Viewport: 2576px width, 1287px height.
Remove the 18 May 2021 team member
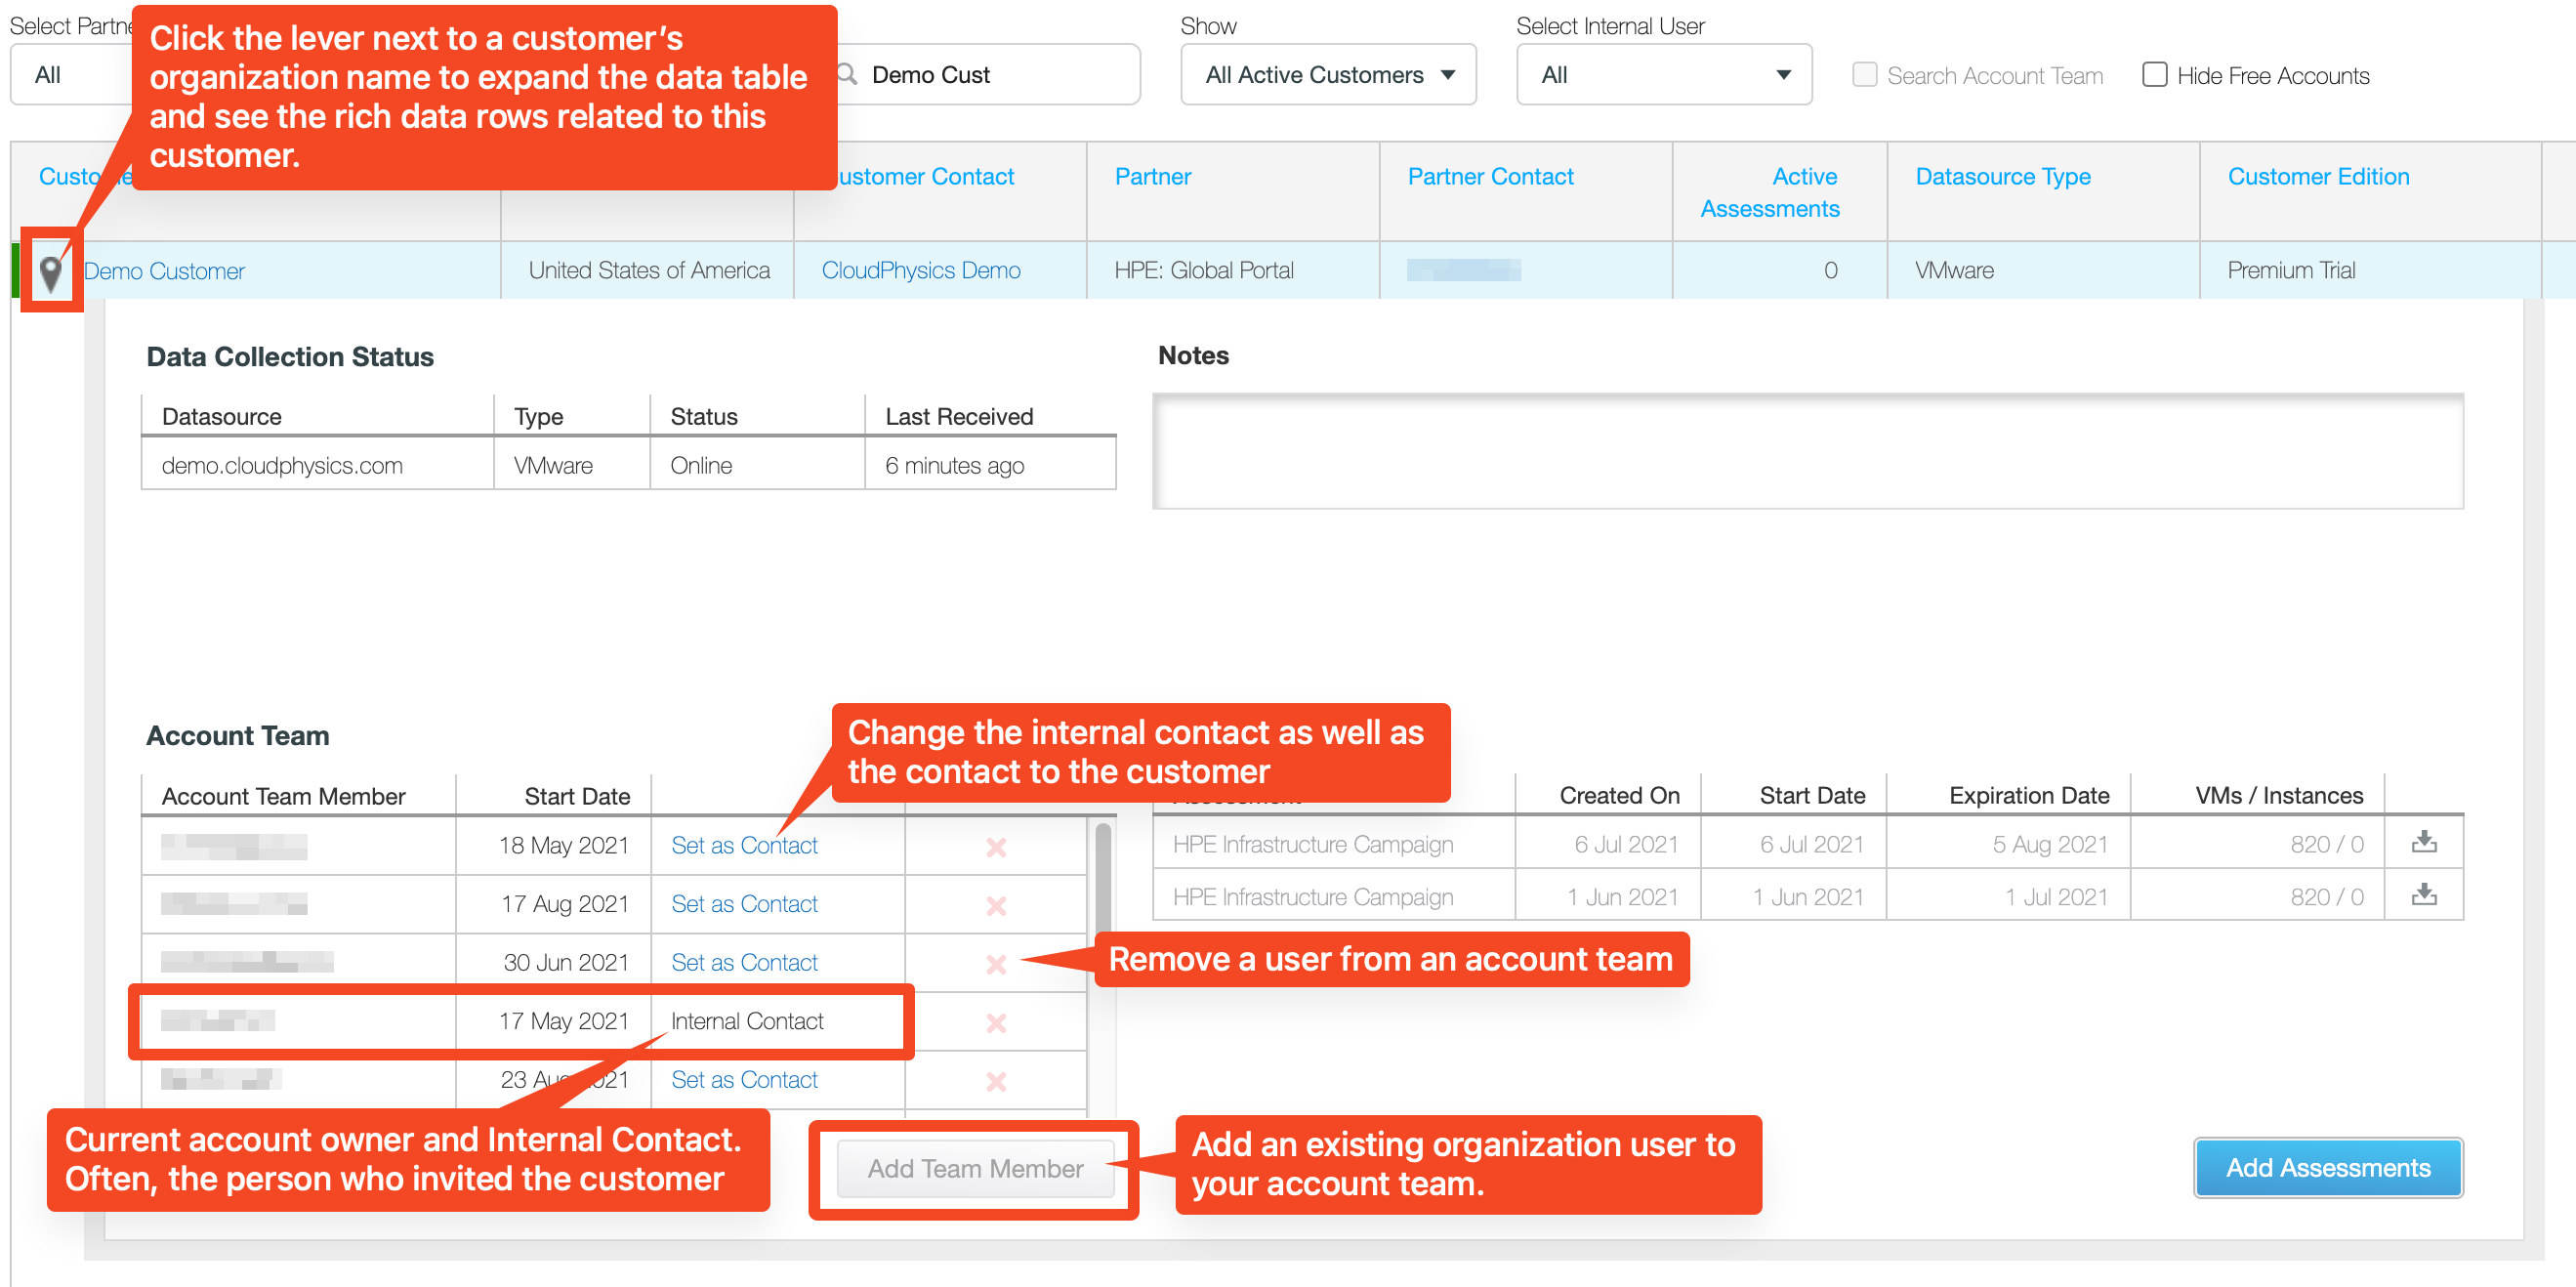click(995, 847)
